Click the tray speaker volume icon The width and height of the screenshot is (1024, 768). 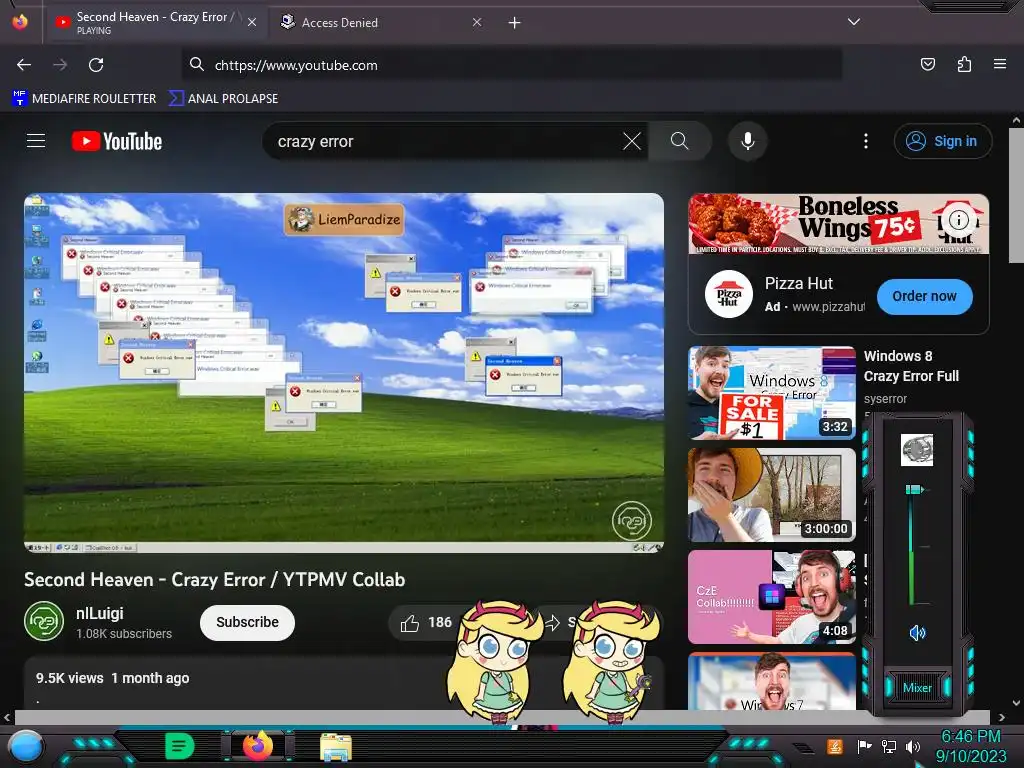912,746
